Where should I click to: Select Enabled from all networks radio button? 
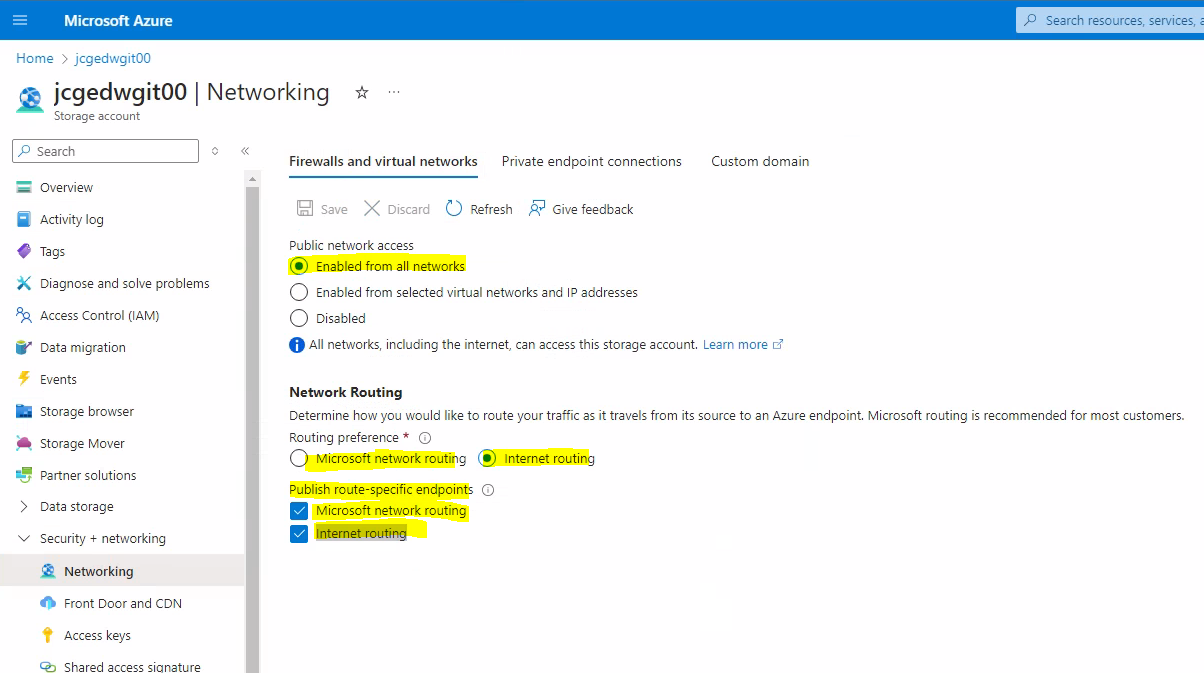pos(299,266)
